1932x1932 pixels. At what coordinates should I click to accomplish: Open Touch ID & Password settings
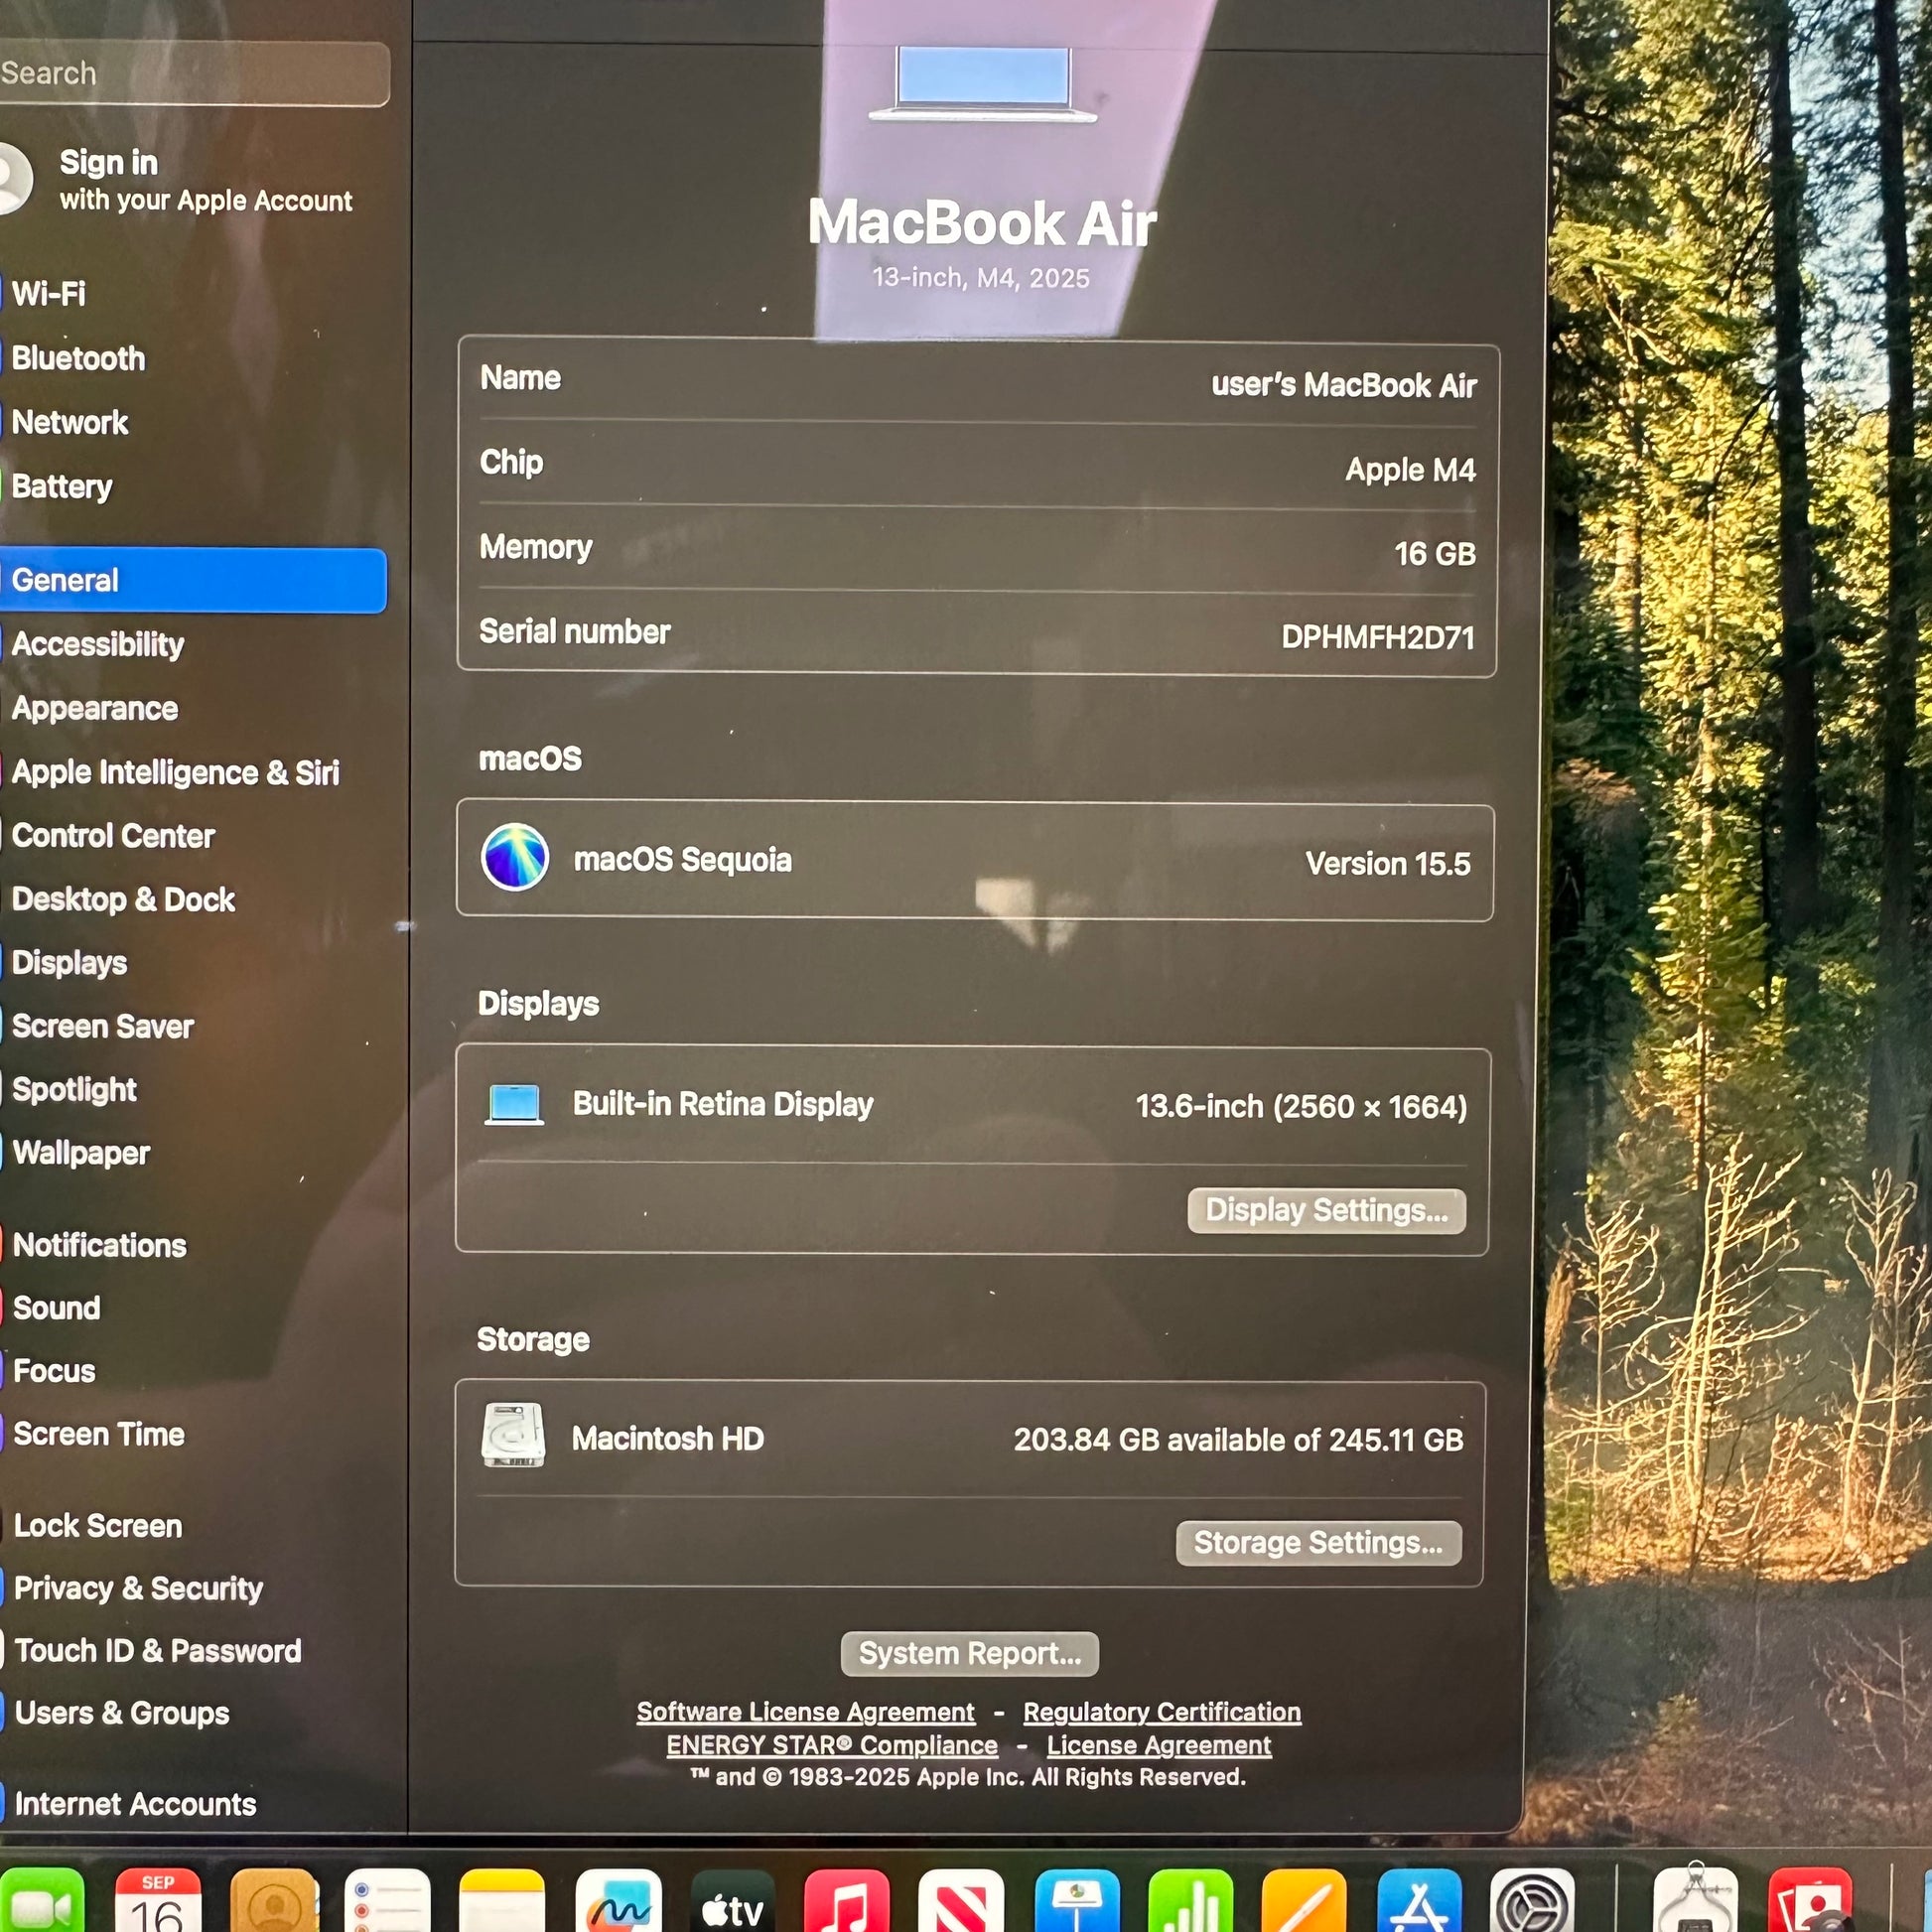click(x=158, y=1651)
